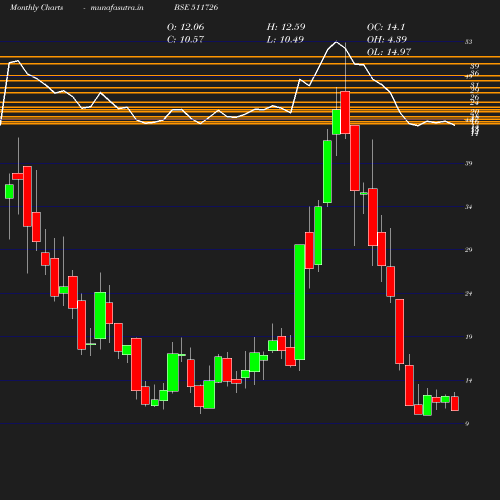
Task: Click the '29' price axis label on blue gridline
Action: (468, 250)
